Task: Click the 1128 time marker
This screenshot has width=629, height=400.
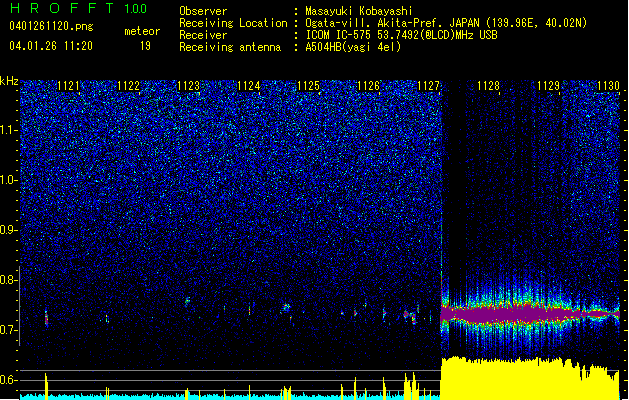Action: 488,86
